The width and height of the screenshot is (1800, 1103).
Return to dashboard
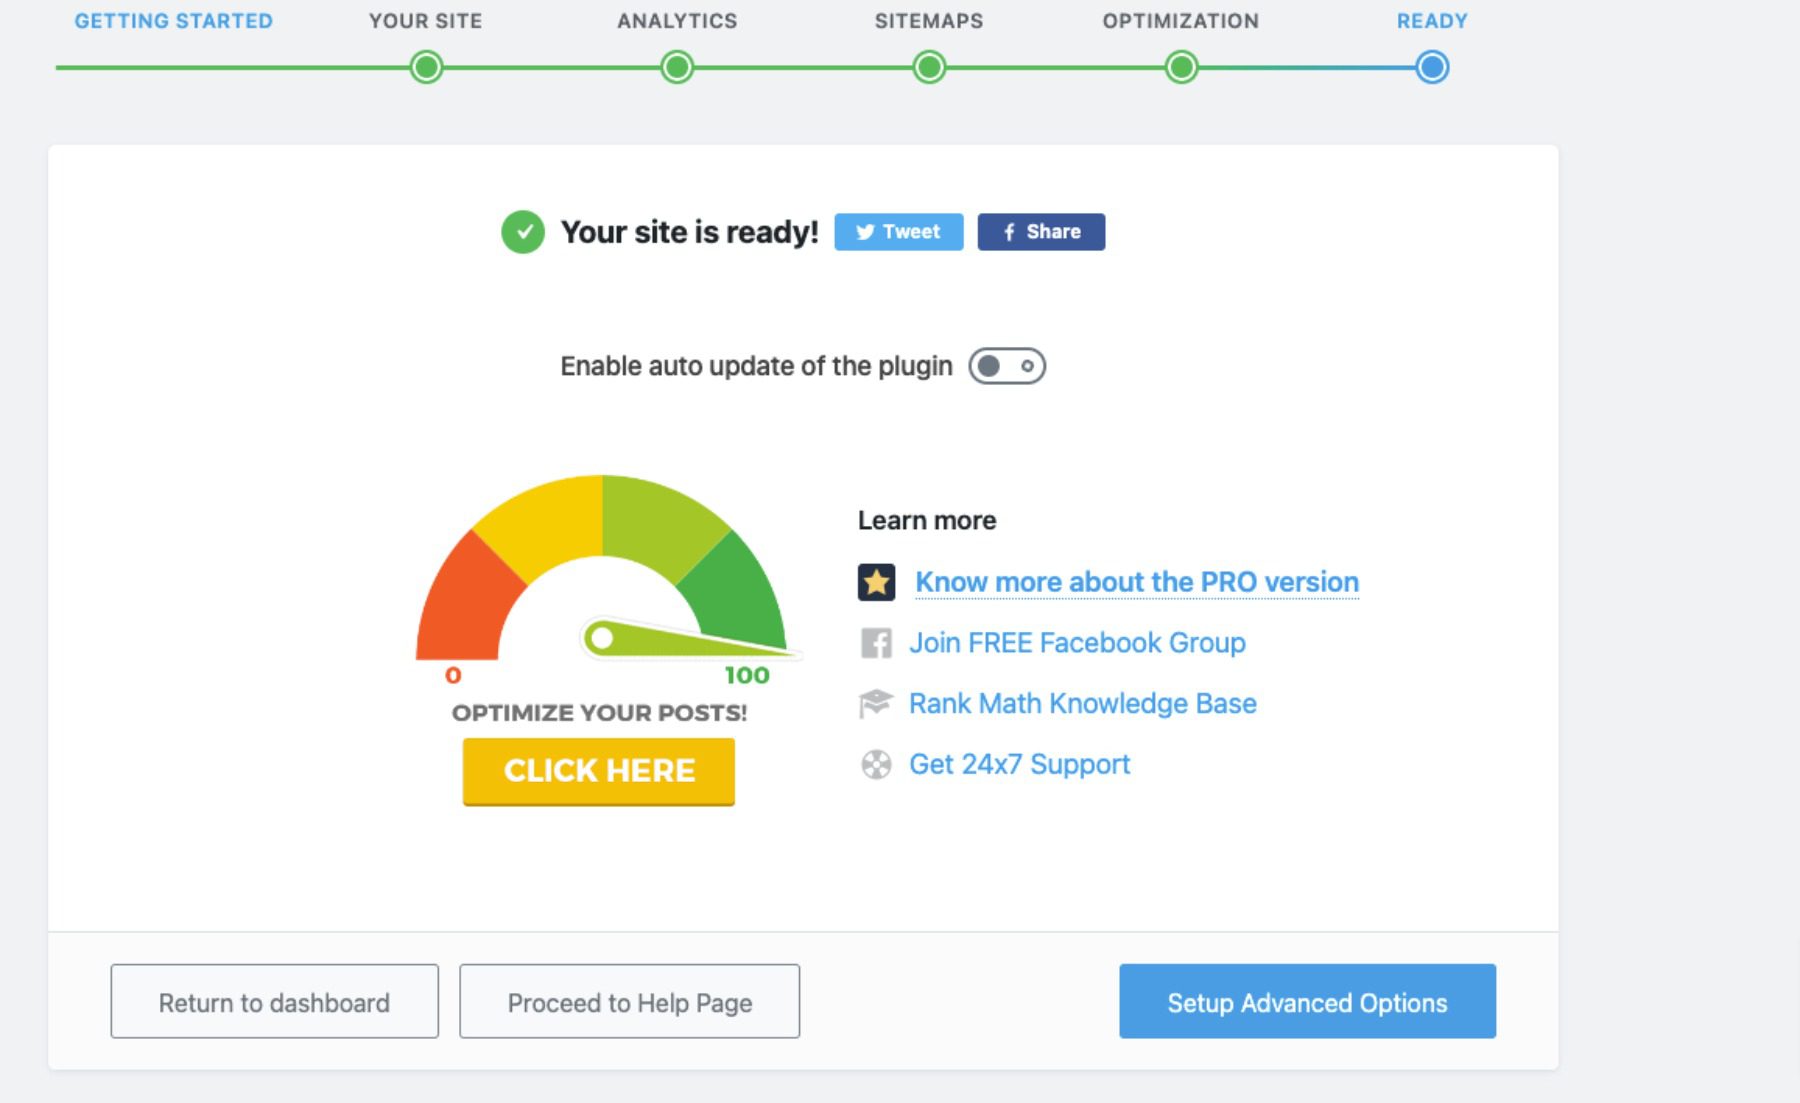pos(274,1002)
